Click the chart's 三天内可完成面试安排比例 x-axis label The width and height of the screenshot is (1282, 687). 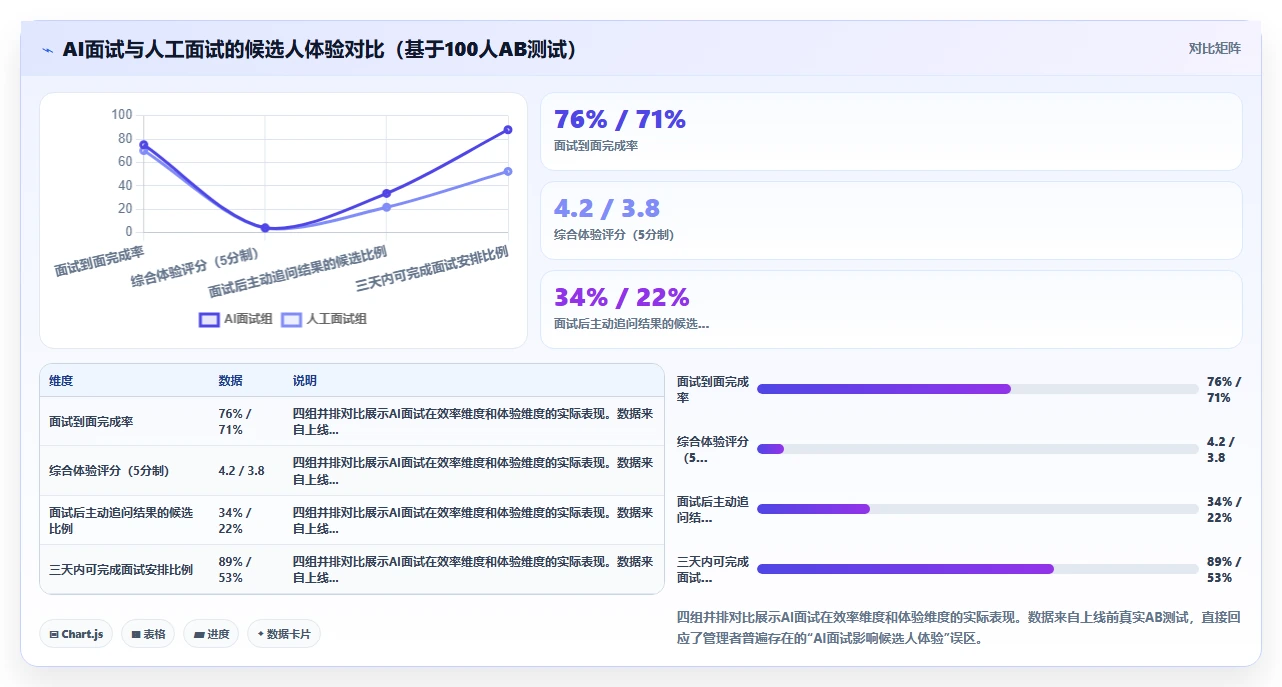(432, 268)
